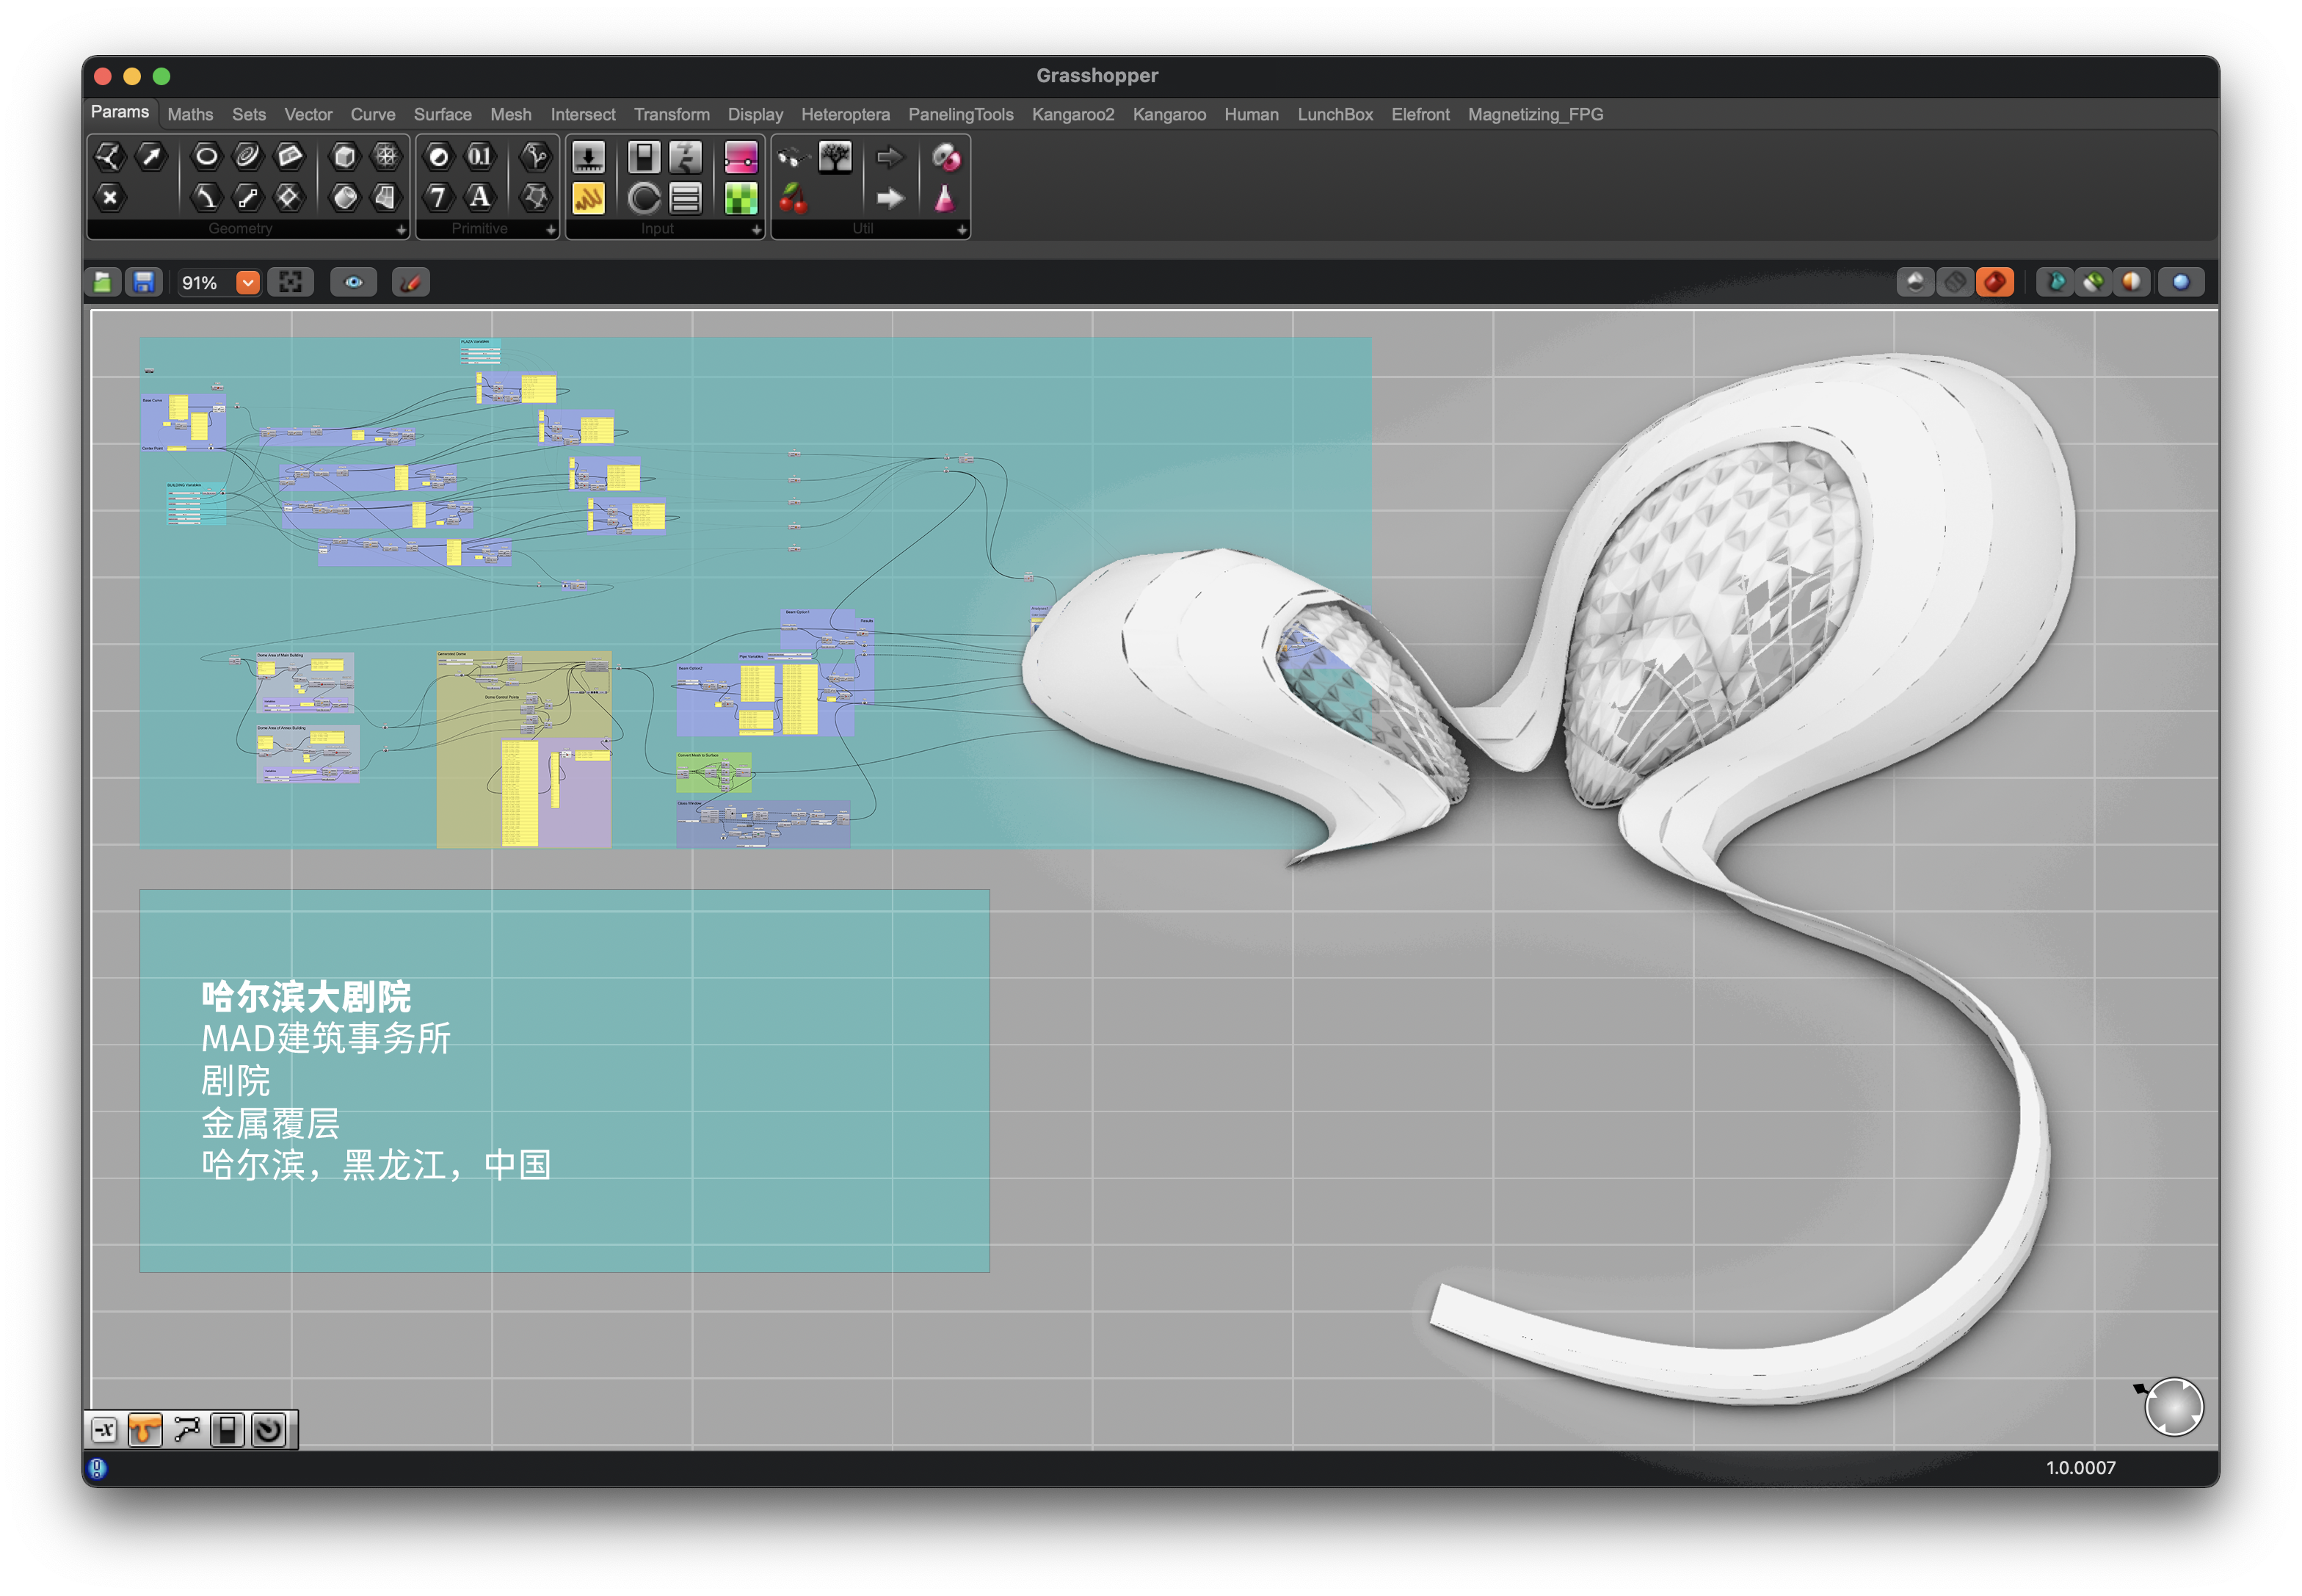Click the Panel (yellow scribble) component icon

[588, 198]
